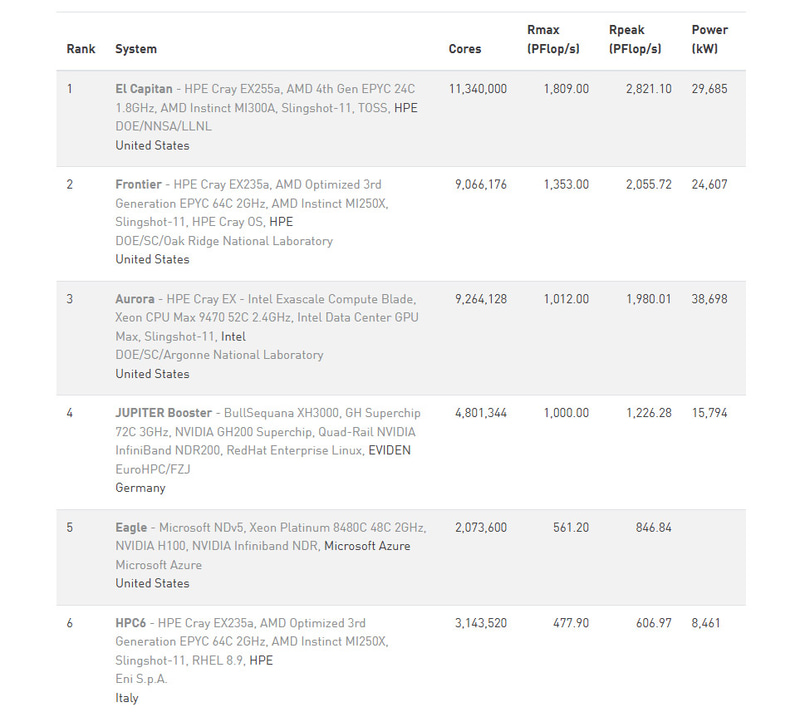Click the Rpeak (PFlop/s) column header
Image resolution: width=800 pixels, height=712 pixels.
click(x=635, y=40)
